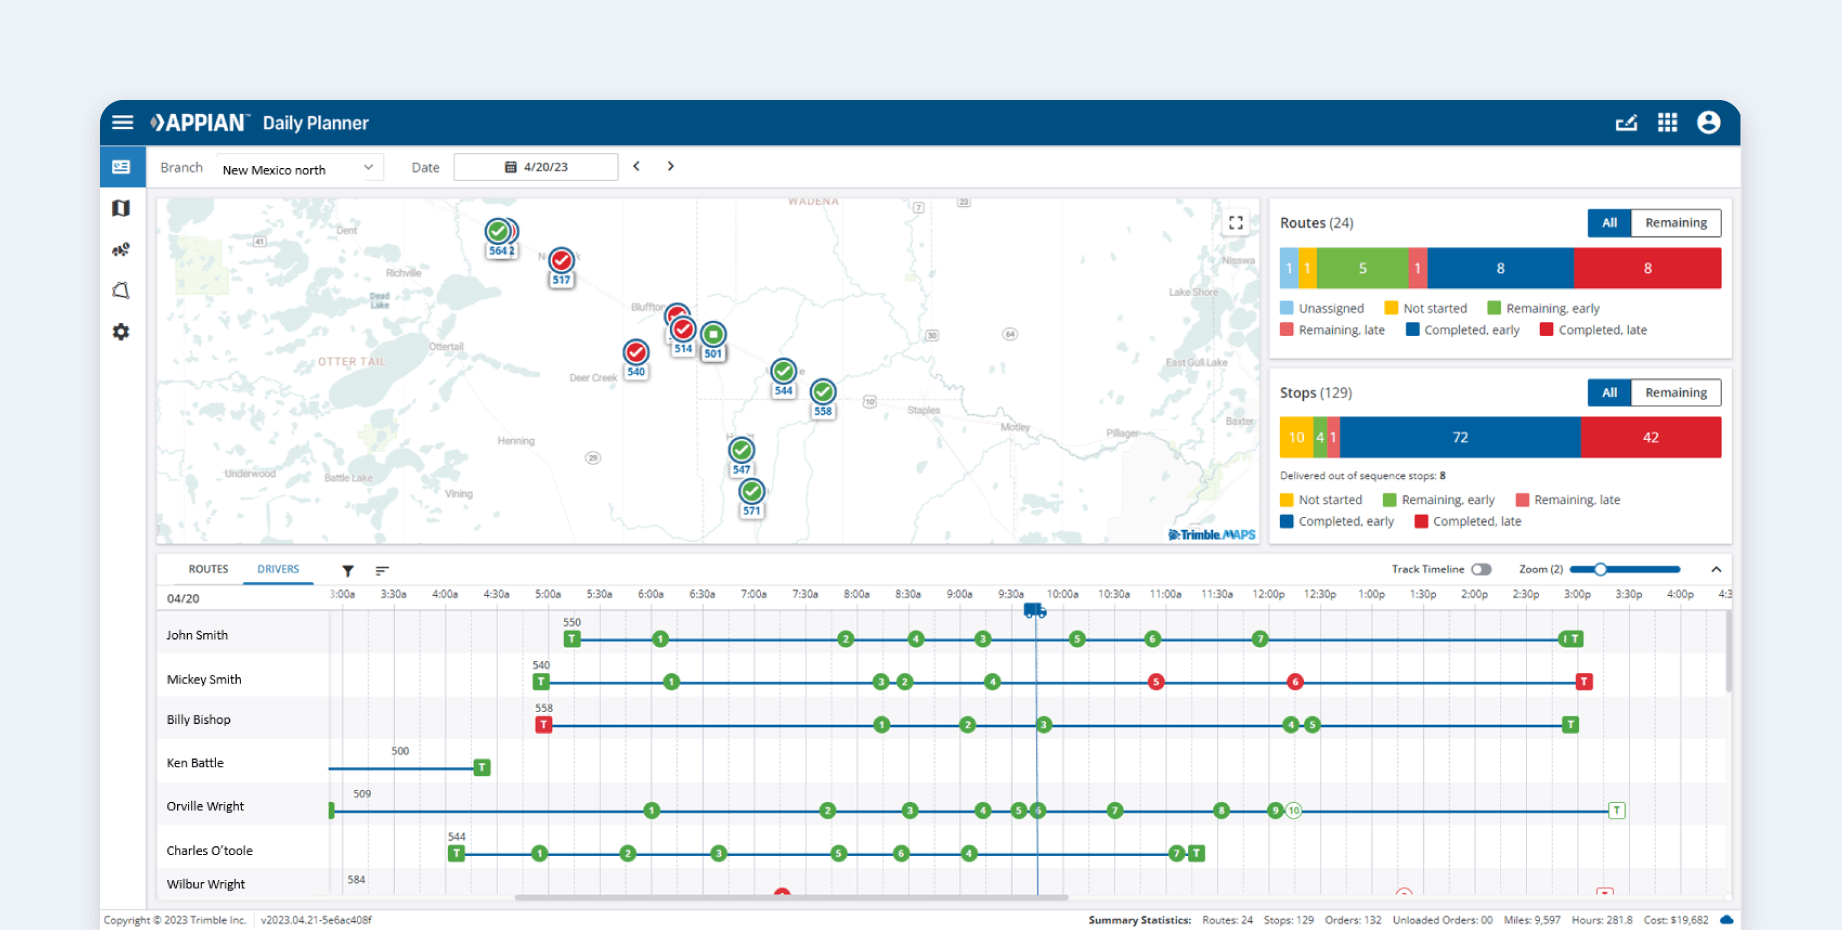Switch Stops panel to All
The height and width of the screenshot is (930, 1842).
[x=1608, y=392]
